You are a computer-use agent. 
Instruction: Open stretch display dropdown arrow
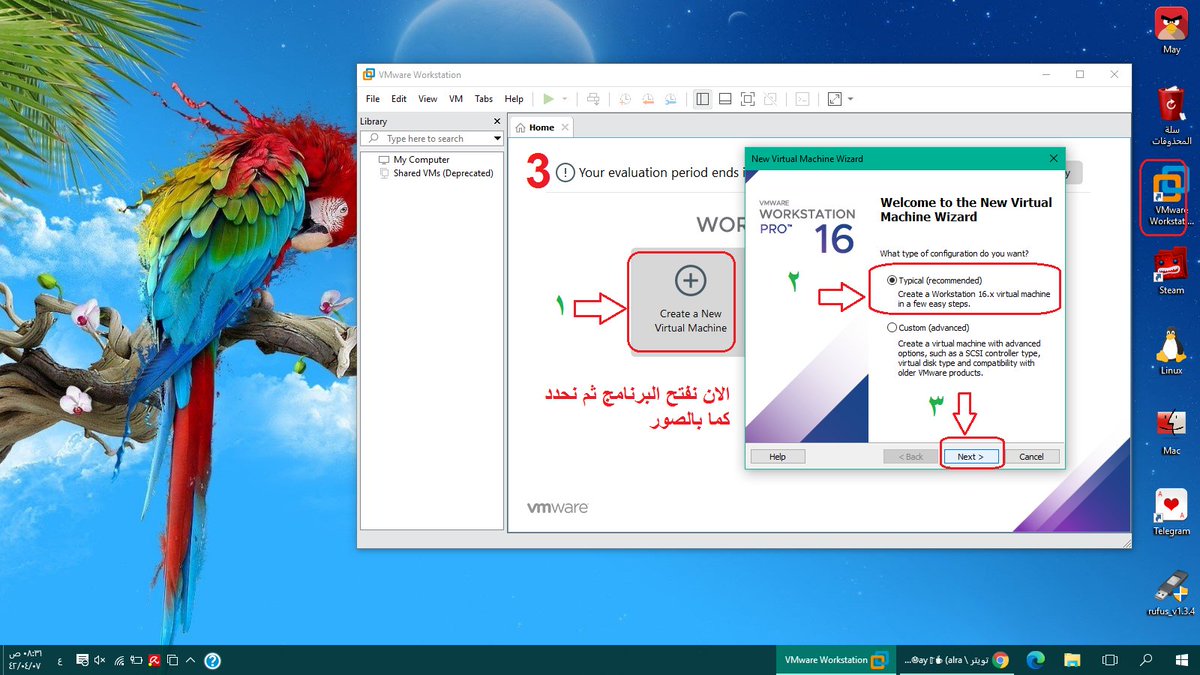point(850,99)
